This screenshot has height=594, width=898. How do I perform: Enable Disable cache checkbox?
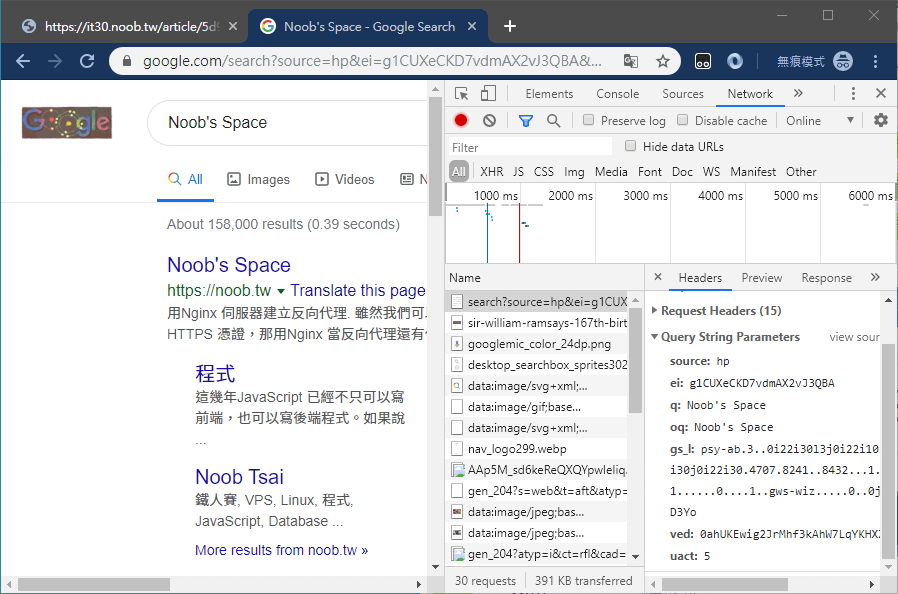click(x=682, y=120)
